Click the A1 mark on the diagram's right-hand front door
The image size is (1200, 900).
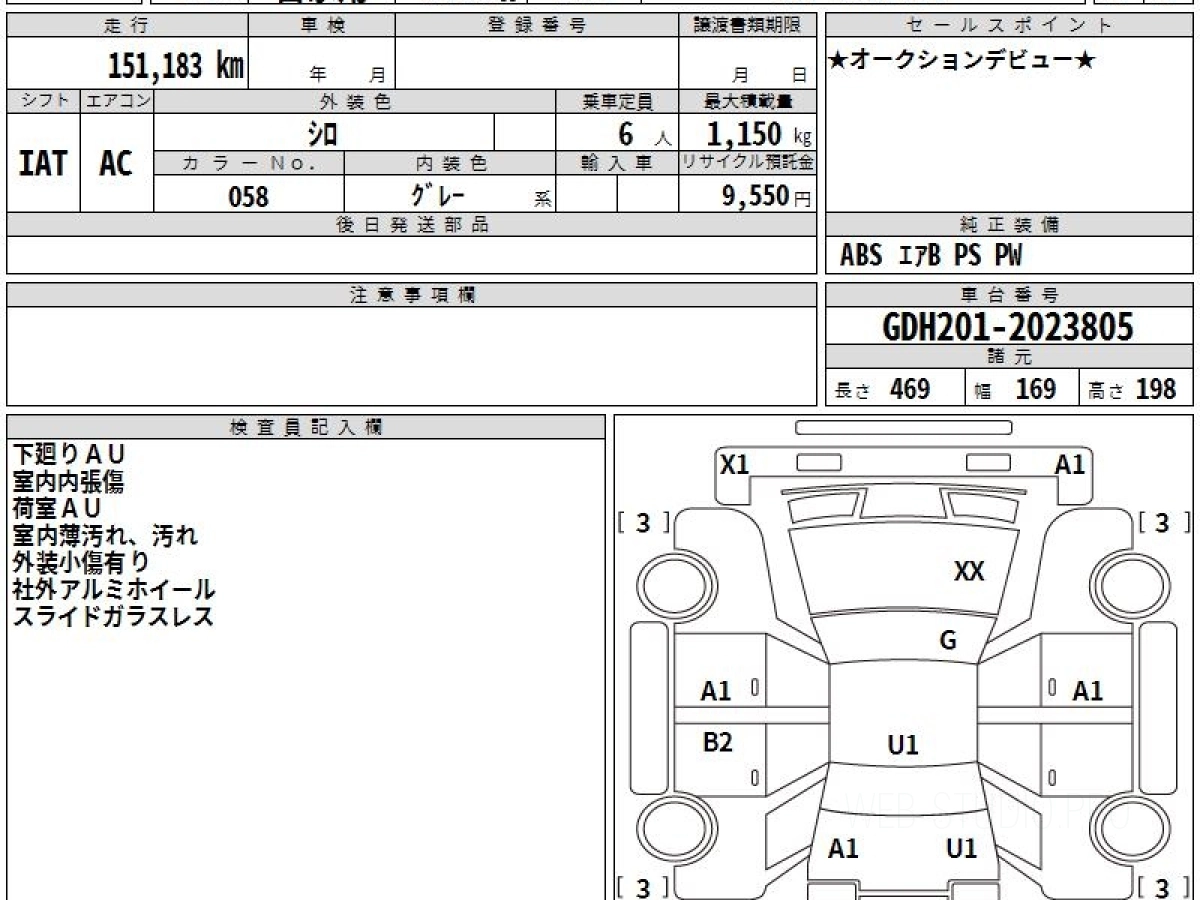tap(1087, 691)
